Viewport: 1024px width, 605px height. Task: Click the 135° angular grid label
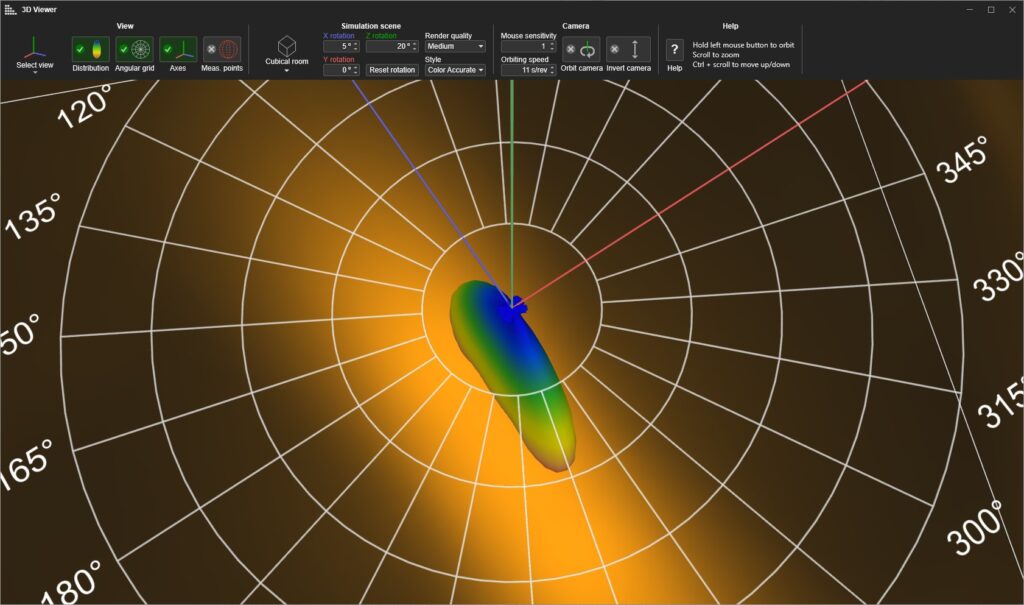pyautogui.click(x=34, y=216)
